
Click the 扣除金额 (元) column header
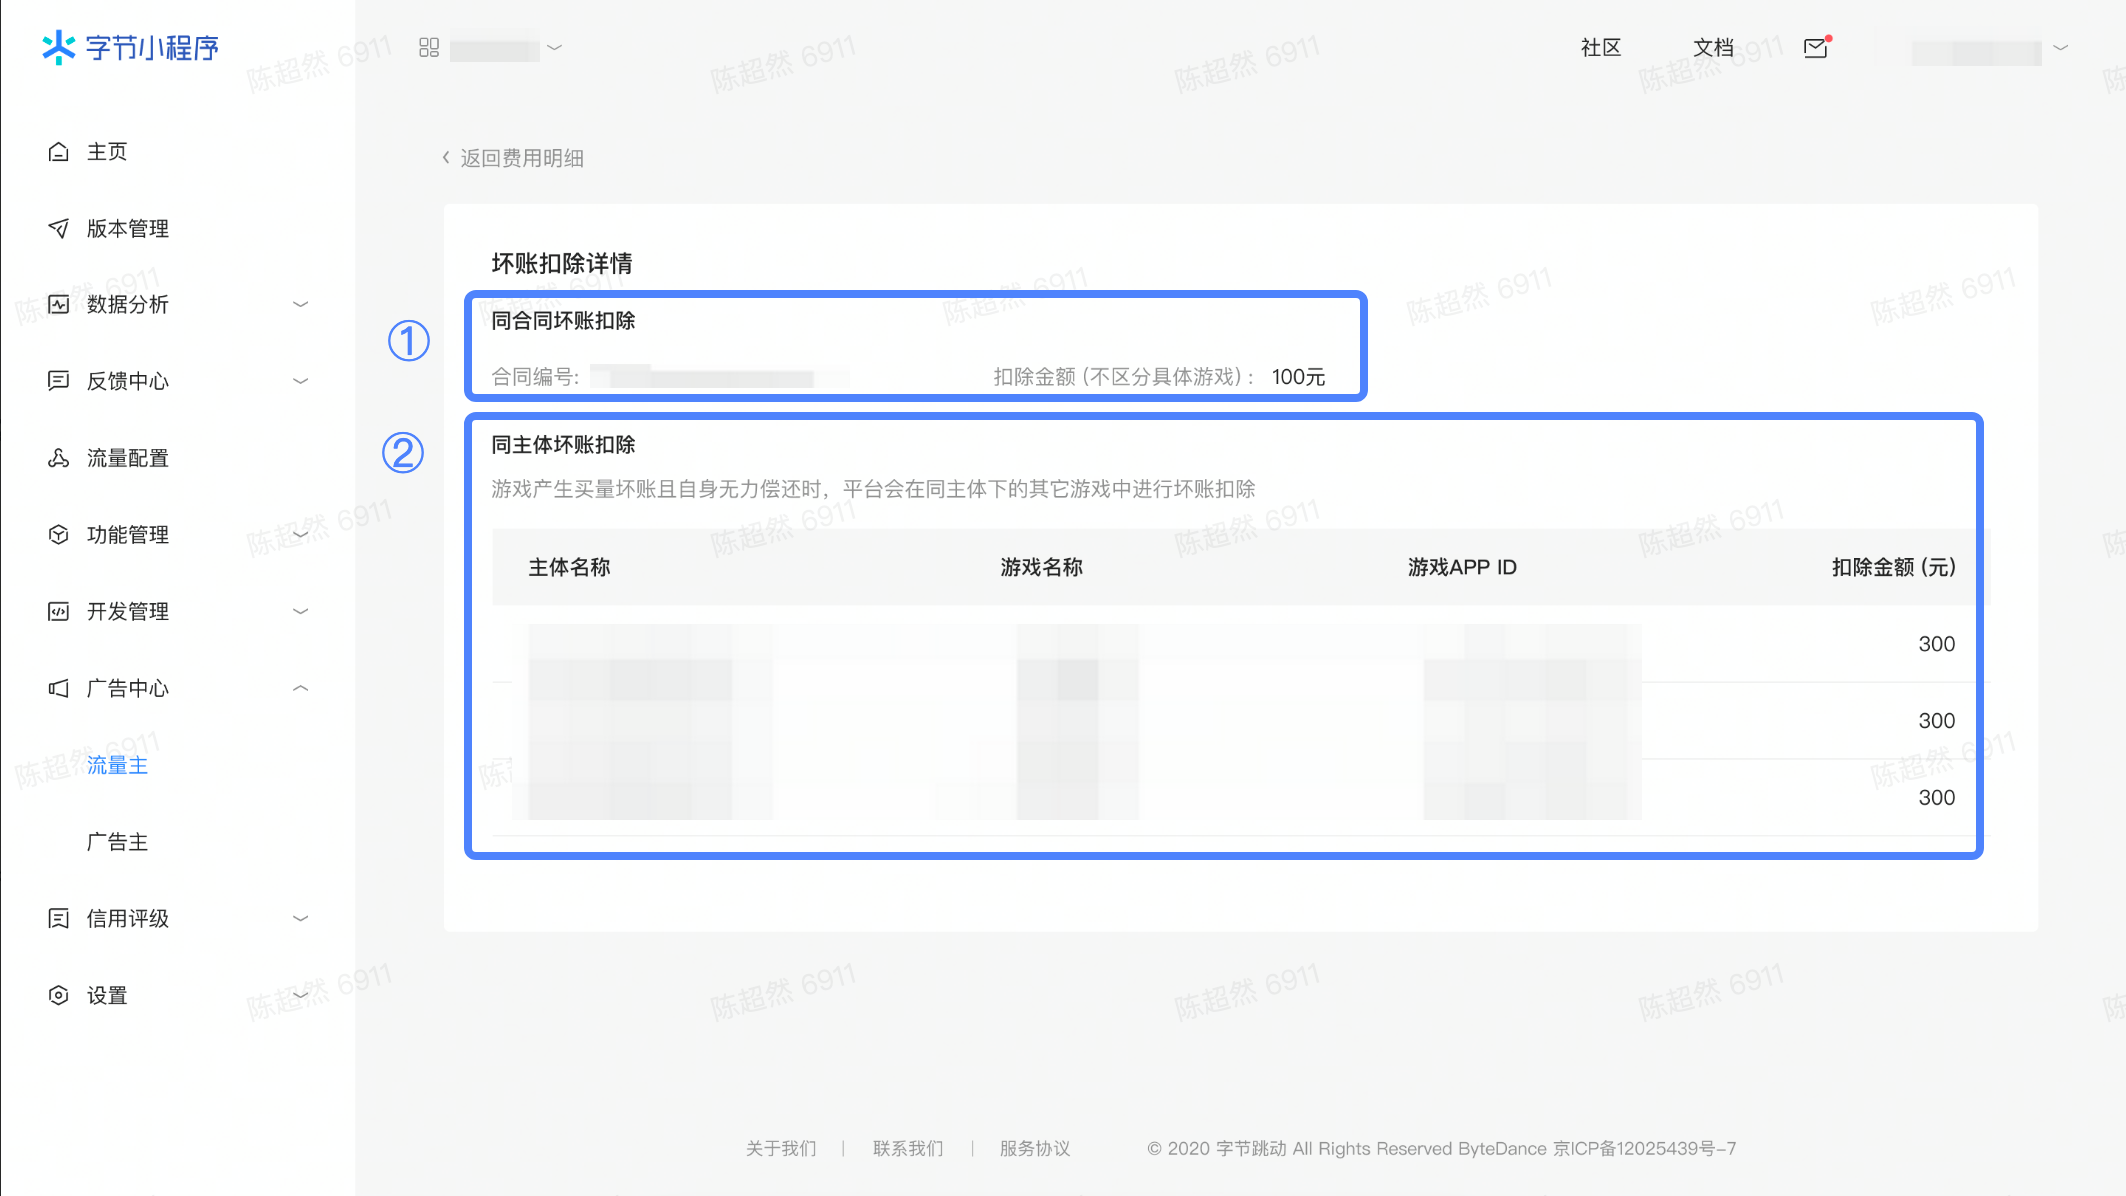[1894, 567]
